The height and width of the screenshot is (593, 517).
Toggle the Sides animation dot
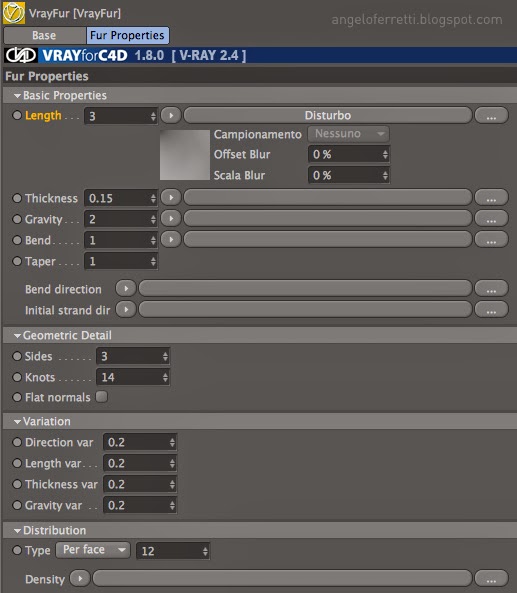[17, 356]
